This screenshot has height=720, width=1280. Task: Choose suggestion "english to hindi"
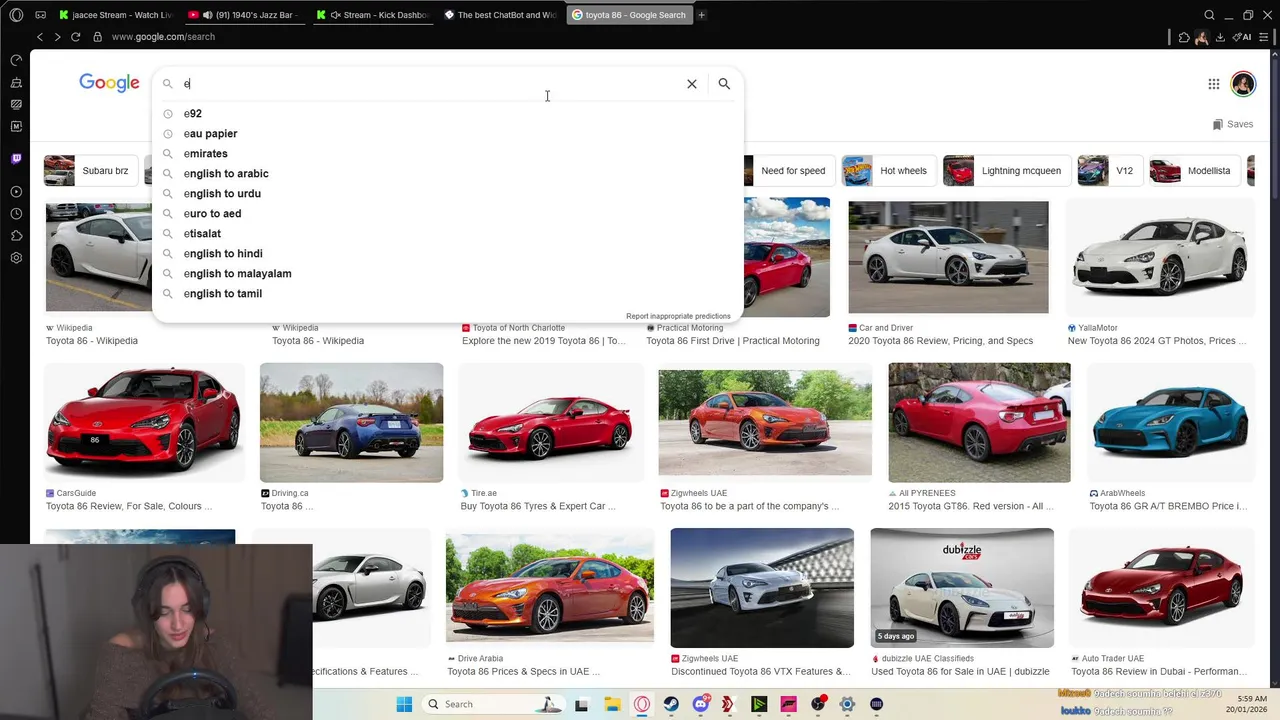(x=447, y=254)
